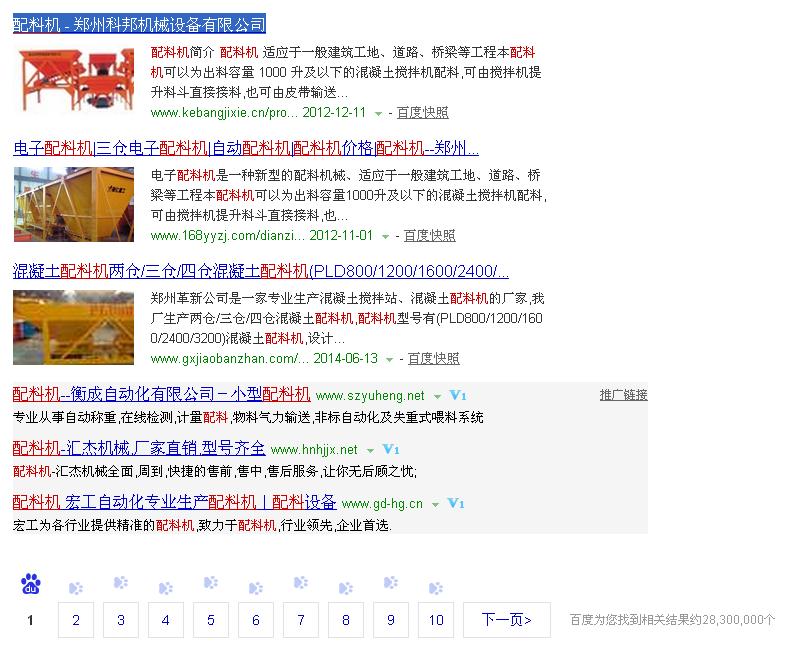Expand dropdown arrow next to gxjiaobanzhan.com 2014-06-13

(x=389, y=359)
